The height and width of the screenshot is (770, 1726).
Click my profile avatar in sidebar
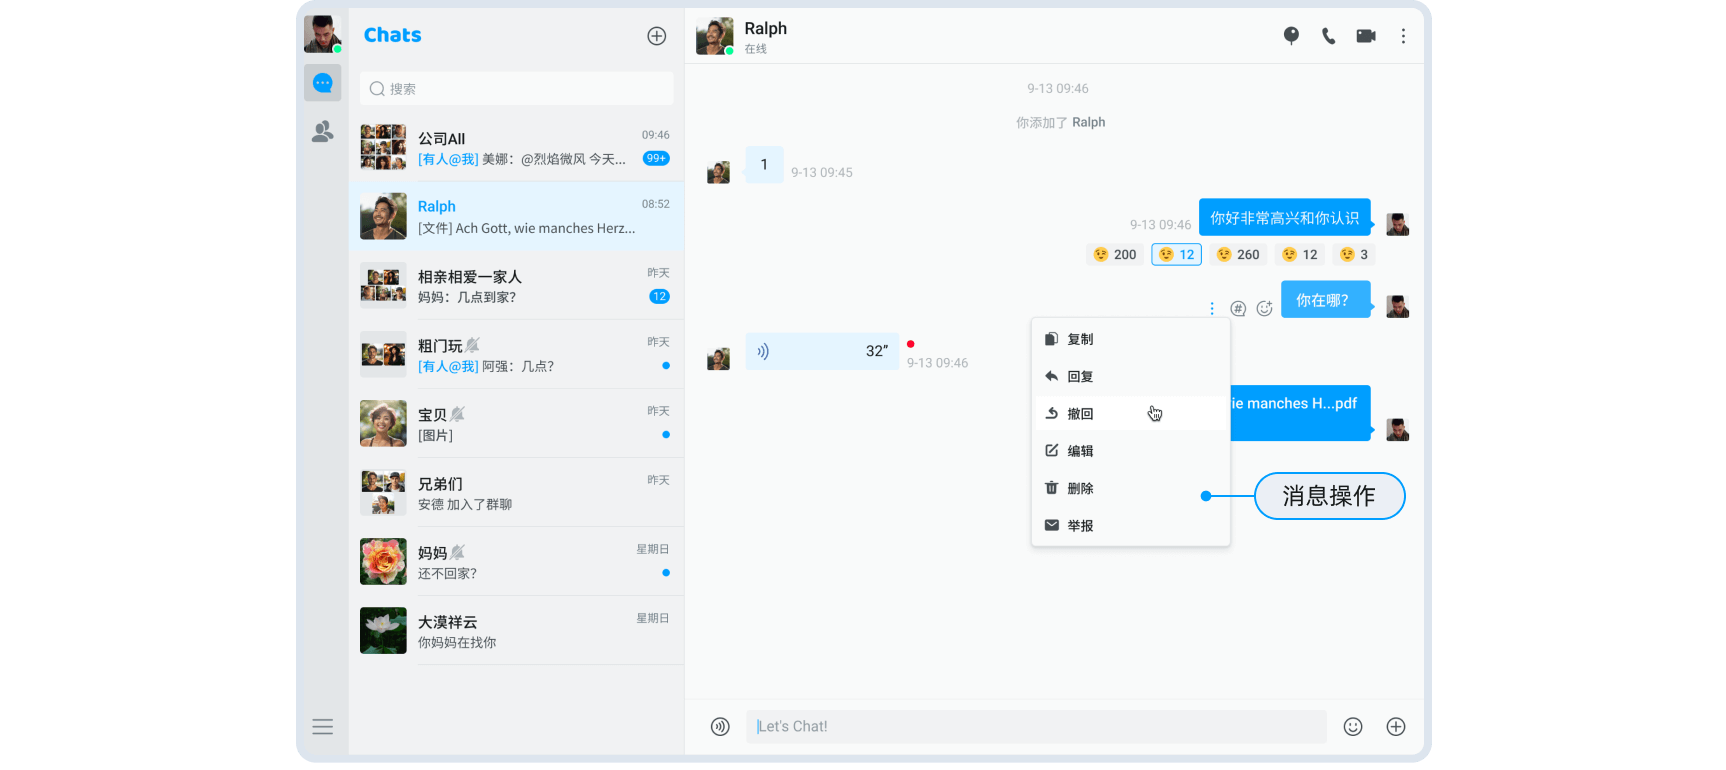coord(322,34)
